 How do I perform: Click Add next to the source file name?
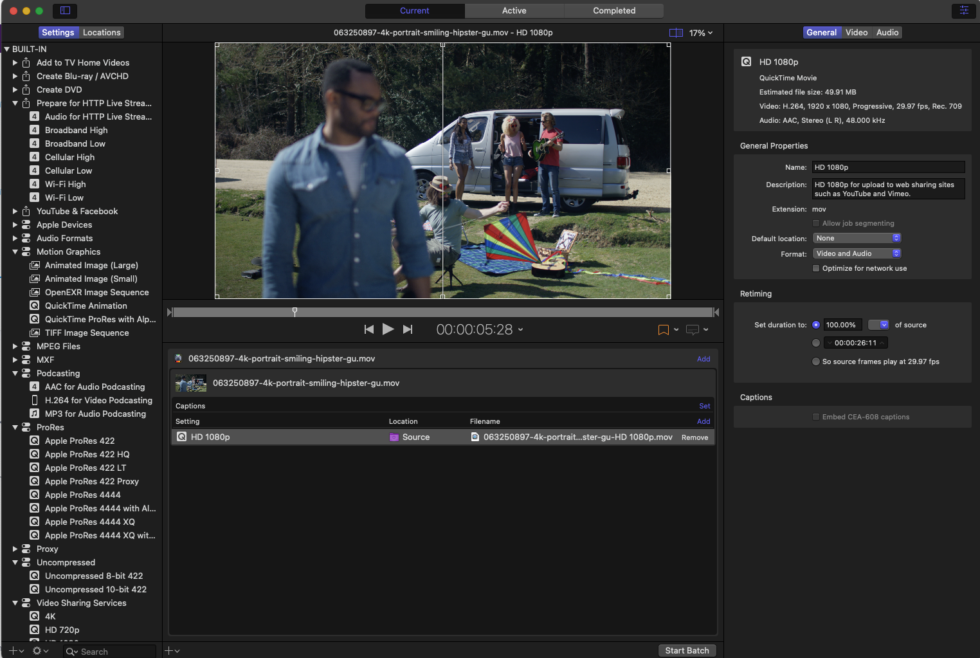coord(703,359)
